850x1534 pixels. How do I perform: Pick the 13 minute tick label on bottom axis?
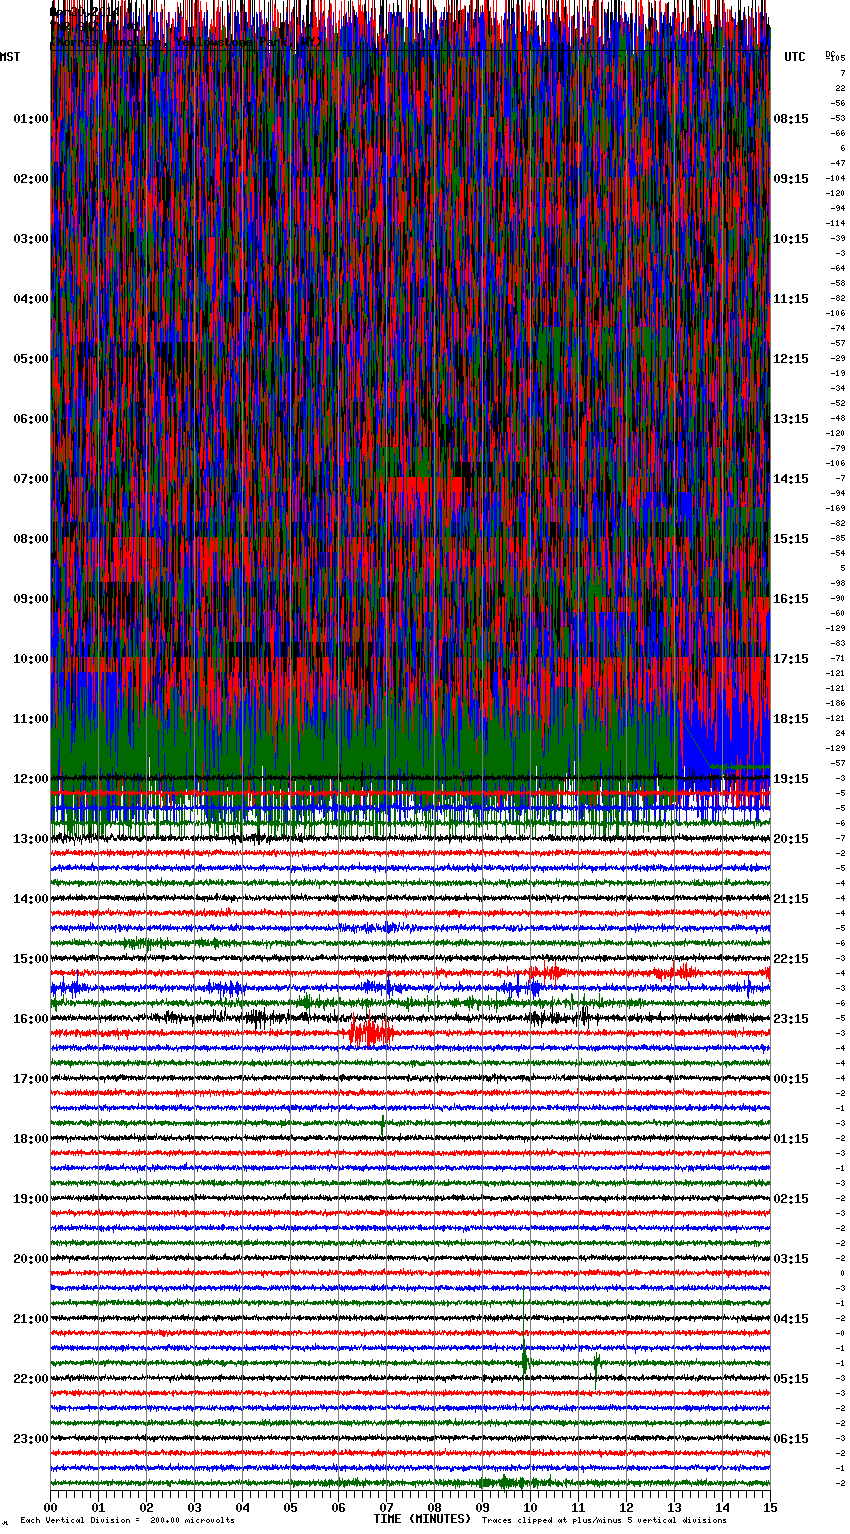pyautogui.click(x=674, y=1507)
